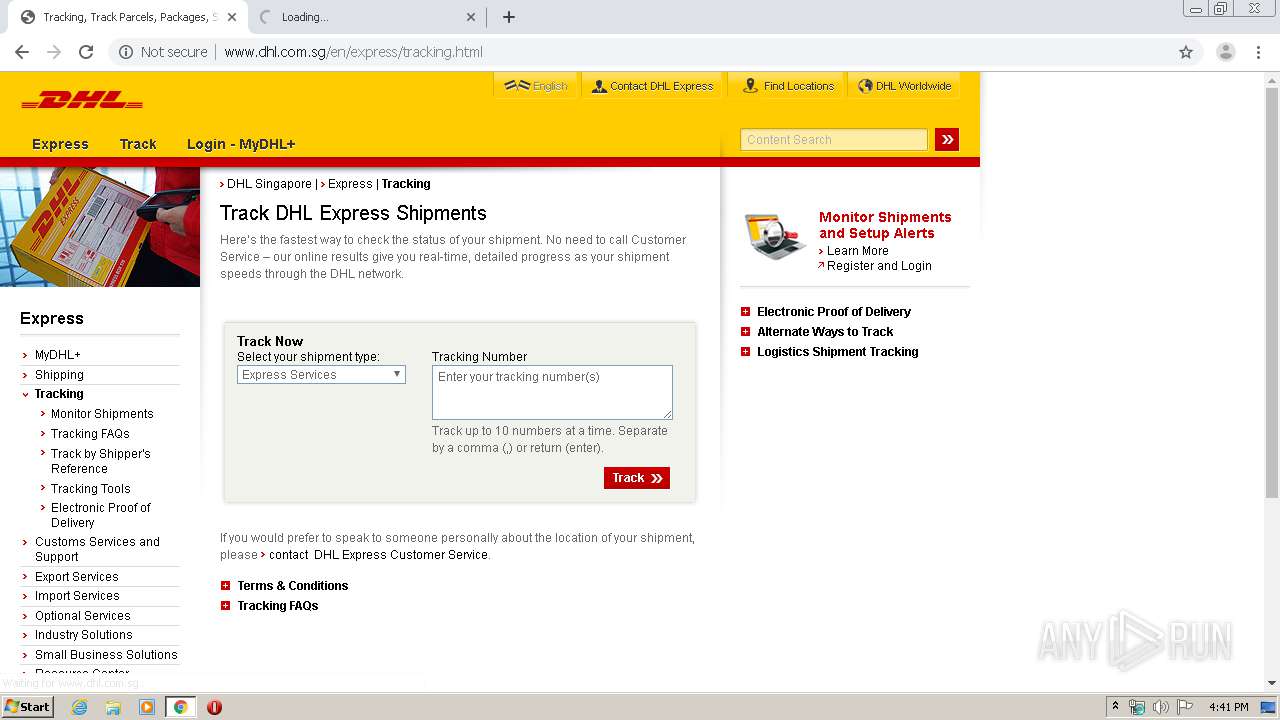Open the Shipping sidebar item
Viewport: 1280px width, 720px height.
click(x=59, y=375)
